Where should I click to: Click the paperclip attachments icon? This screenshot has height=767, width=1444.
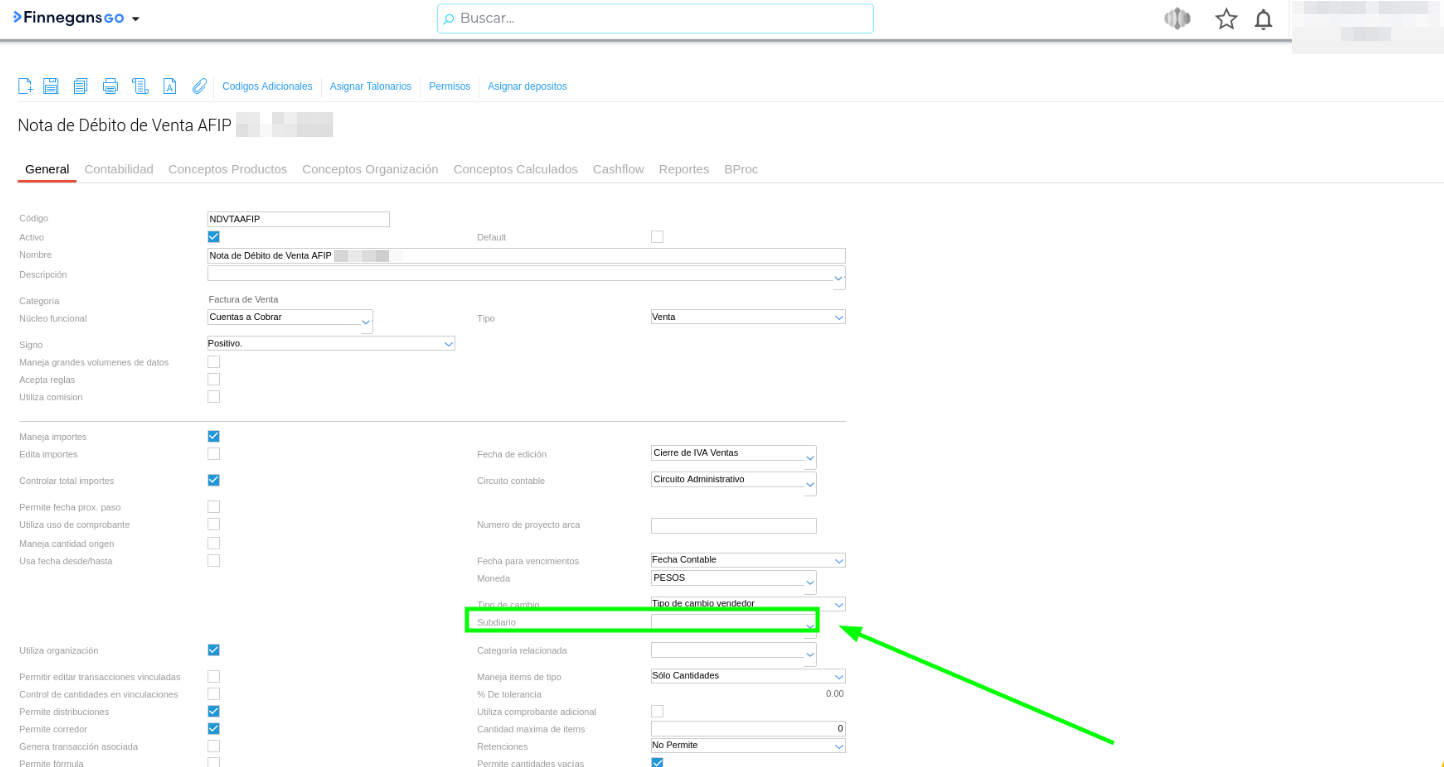(x=199, y=86)
